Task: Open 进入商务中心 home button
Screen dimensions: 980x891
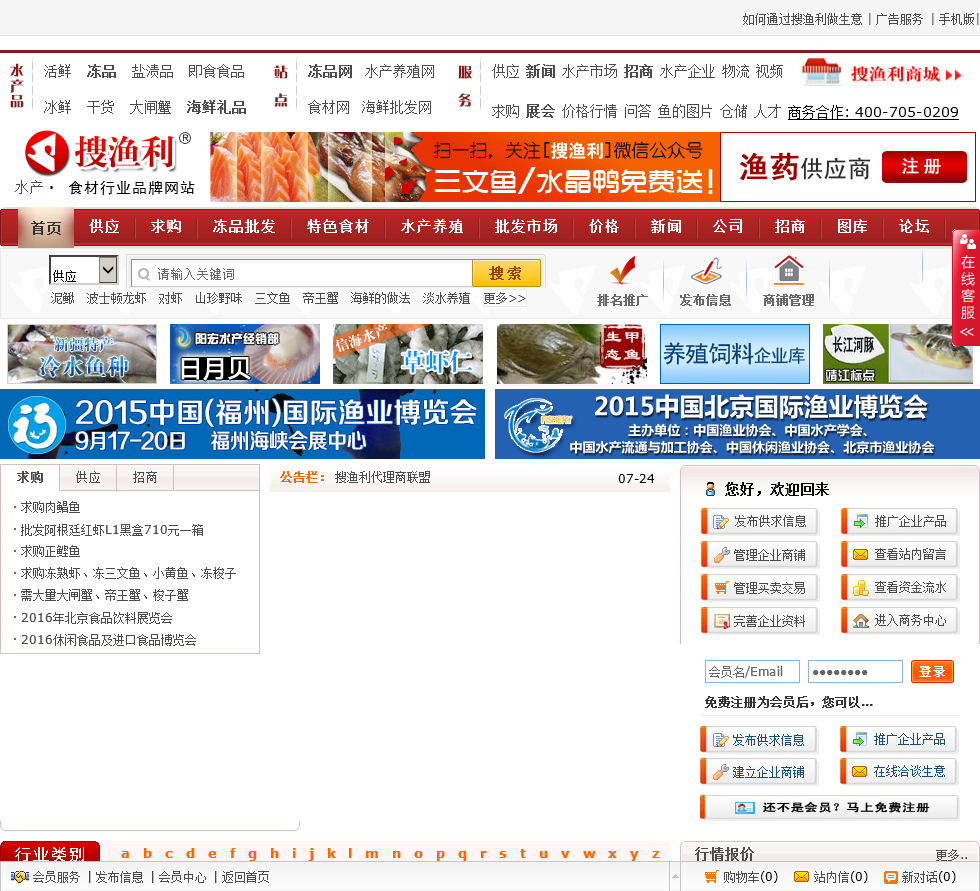Action: (900, 620)
